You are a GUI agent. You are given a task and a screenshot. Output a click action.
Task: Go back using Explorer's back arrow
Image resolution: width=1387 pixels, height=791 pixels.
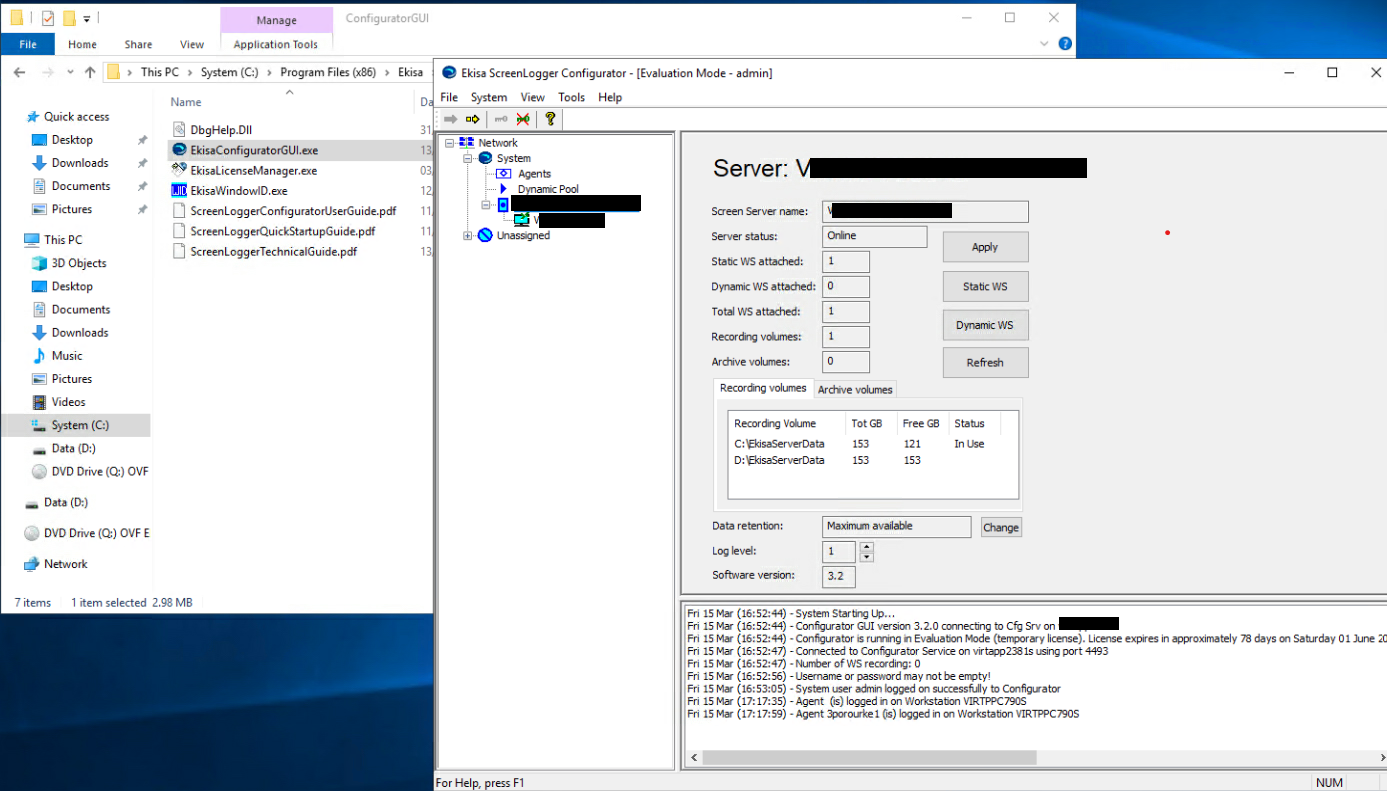click(20, 72)
